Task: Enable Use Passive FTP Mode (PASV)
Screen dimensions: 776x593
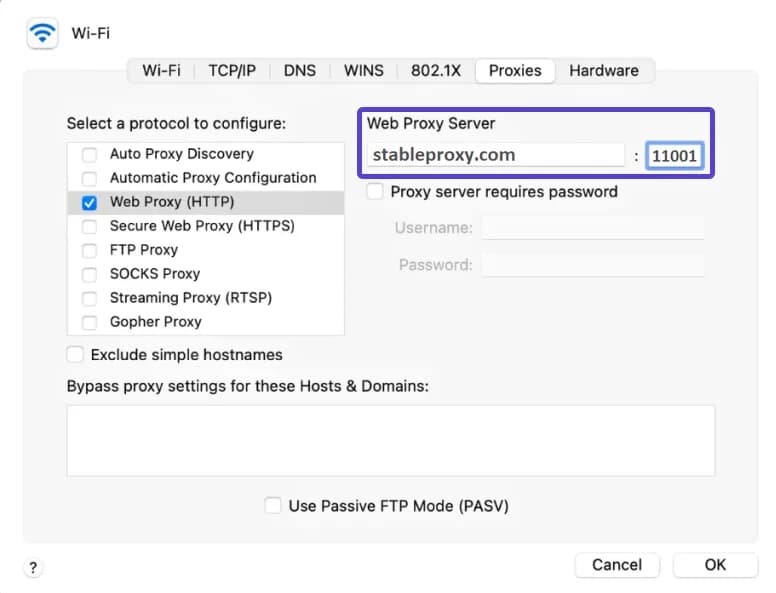Action: pyautogui.click(x=273, y=506)
